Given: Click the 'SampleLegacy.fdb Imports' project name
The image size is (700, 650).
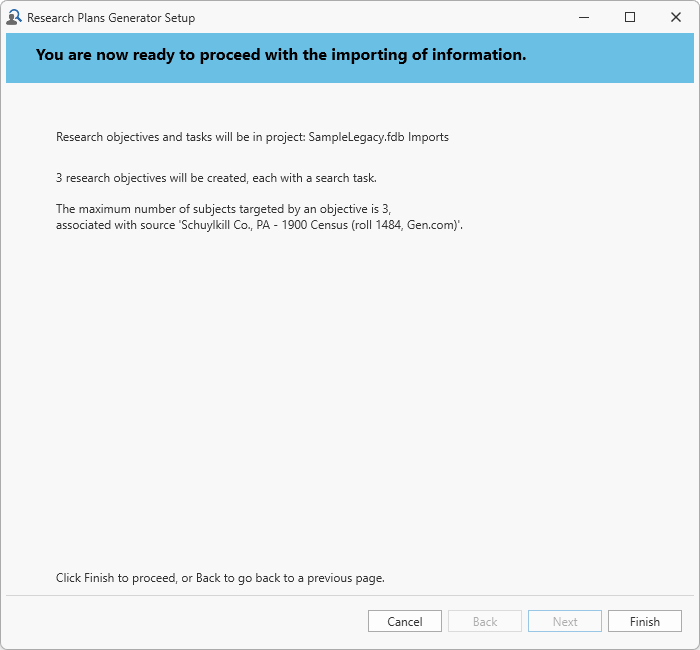Looking at the screenshot, I should (379, 137).
